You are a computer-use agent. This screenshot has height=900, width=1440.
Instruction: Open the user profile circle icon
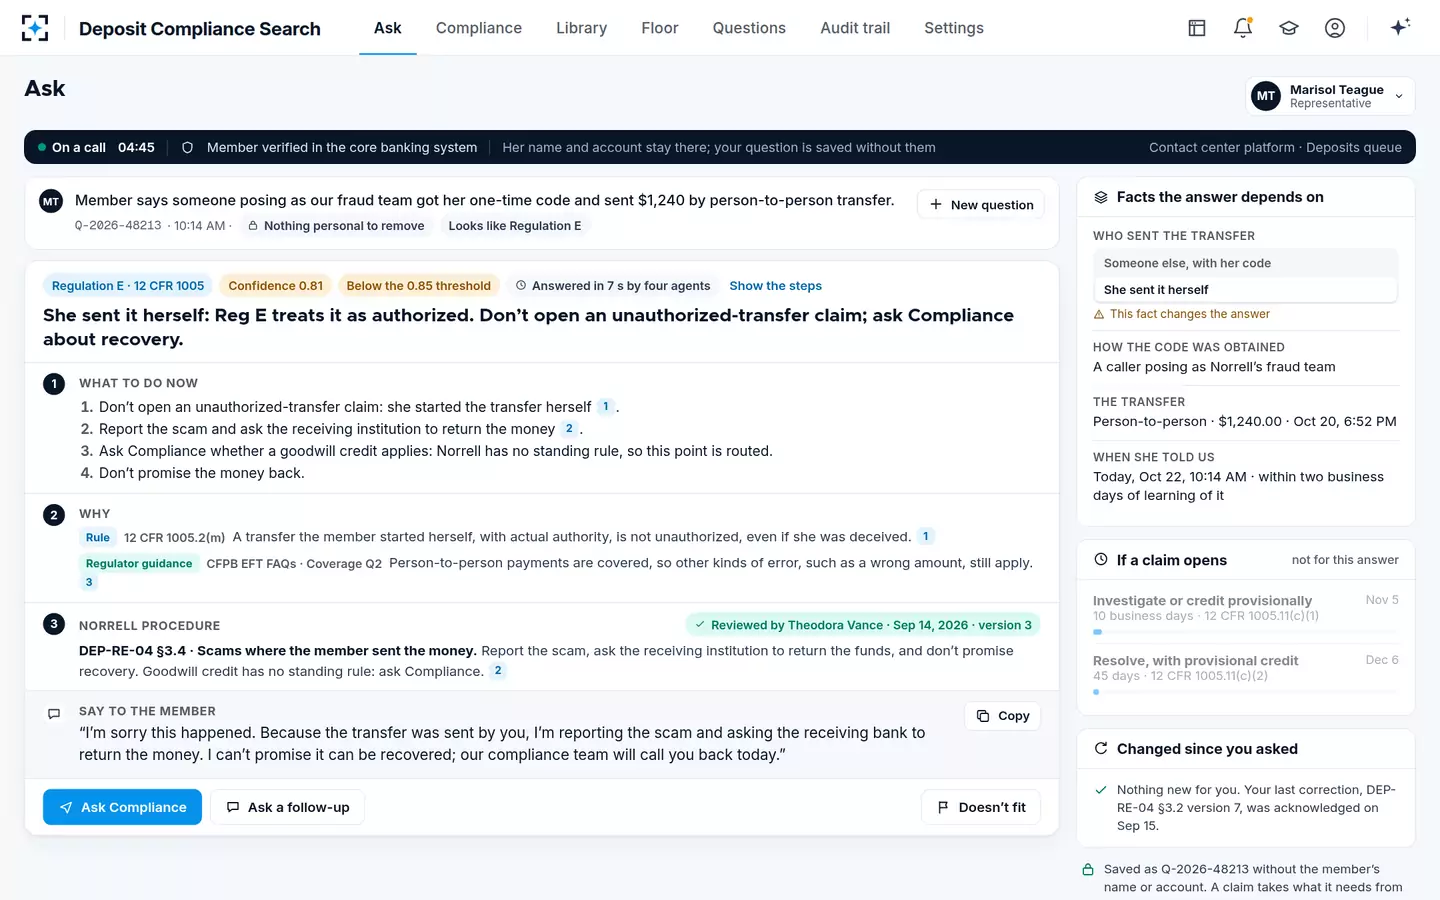click(x=1335, y=28)
